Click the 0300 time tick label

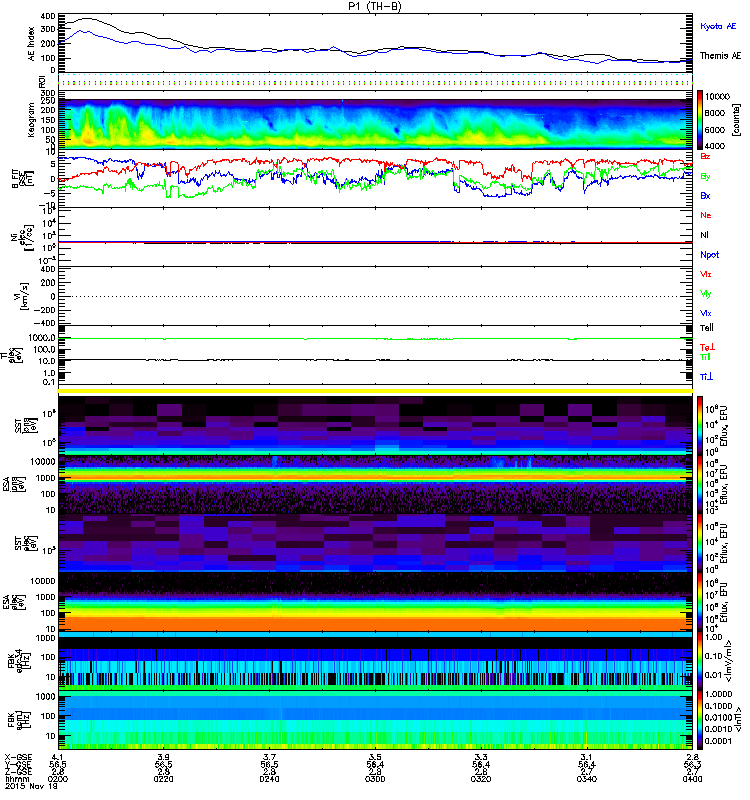375,779
